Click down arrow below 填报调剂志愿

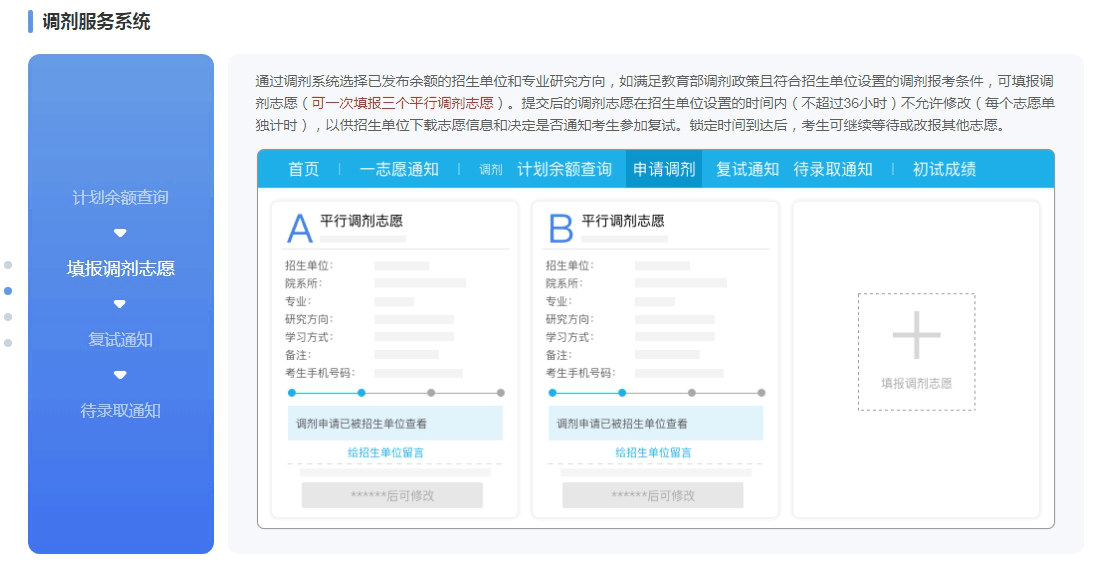(x=120, y=304)
